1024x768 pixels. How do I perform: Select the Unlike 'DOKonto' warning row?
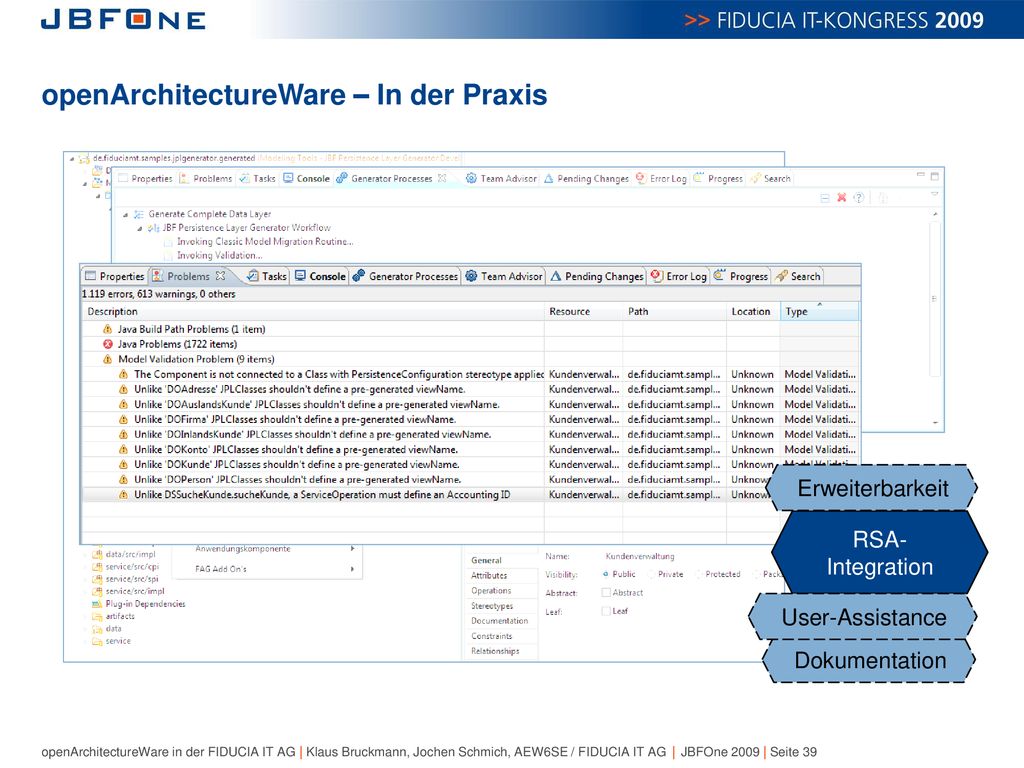[470, 449]
